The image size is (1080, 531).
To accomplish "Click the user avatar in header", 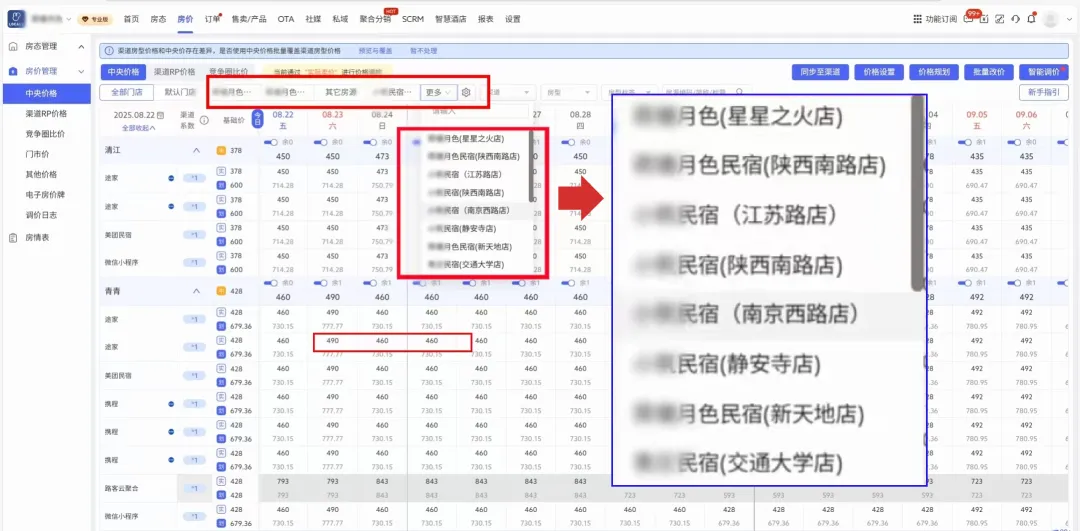I will pos(1050,19).
